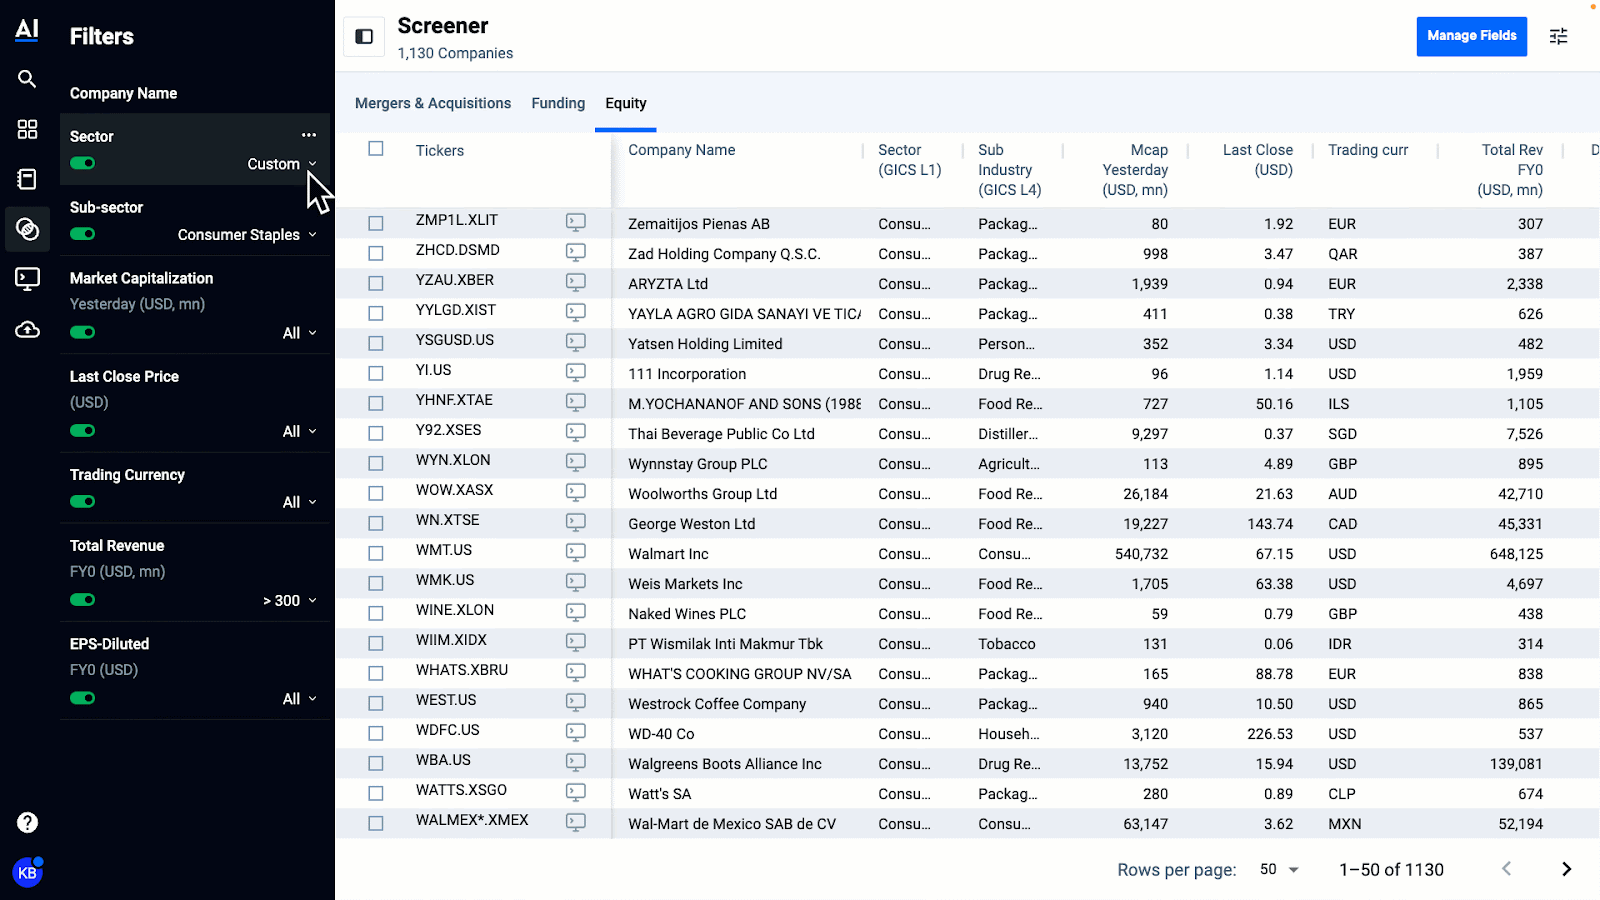The width and height of the screenshot is (1600, 900).
Task: Open the cloud upload icon in sidebar
Action: click(27, 329)
